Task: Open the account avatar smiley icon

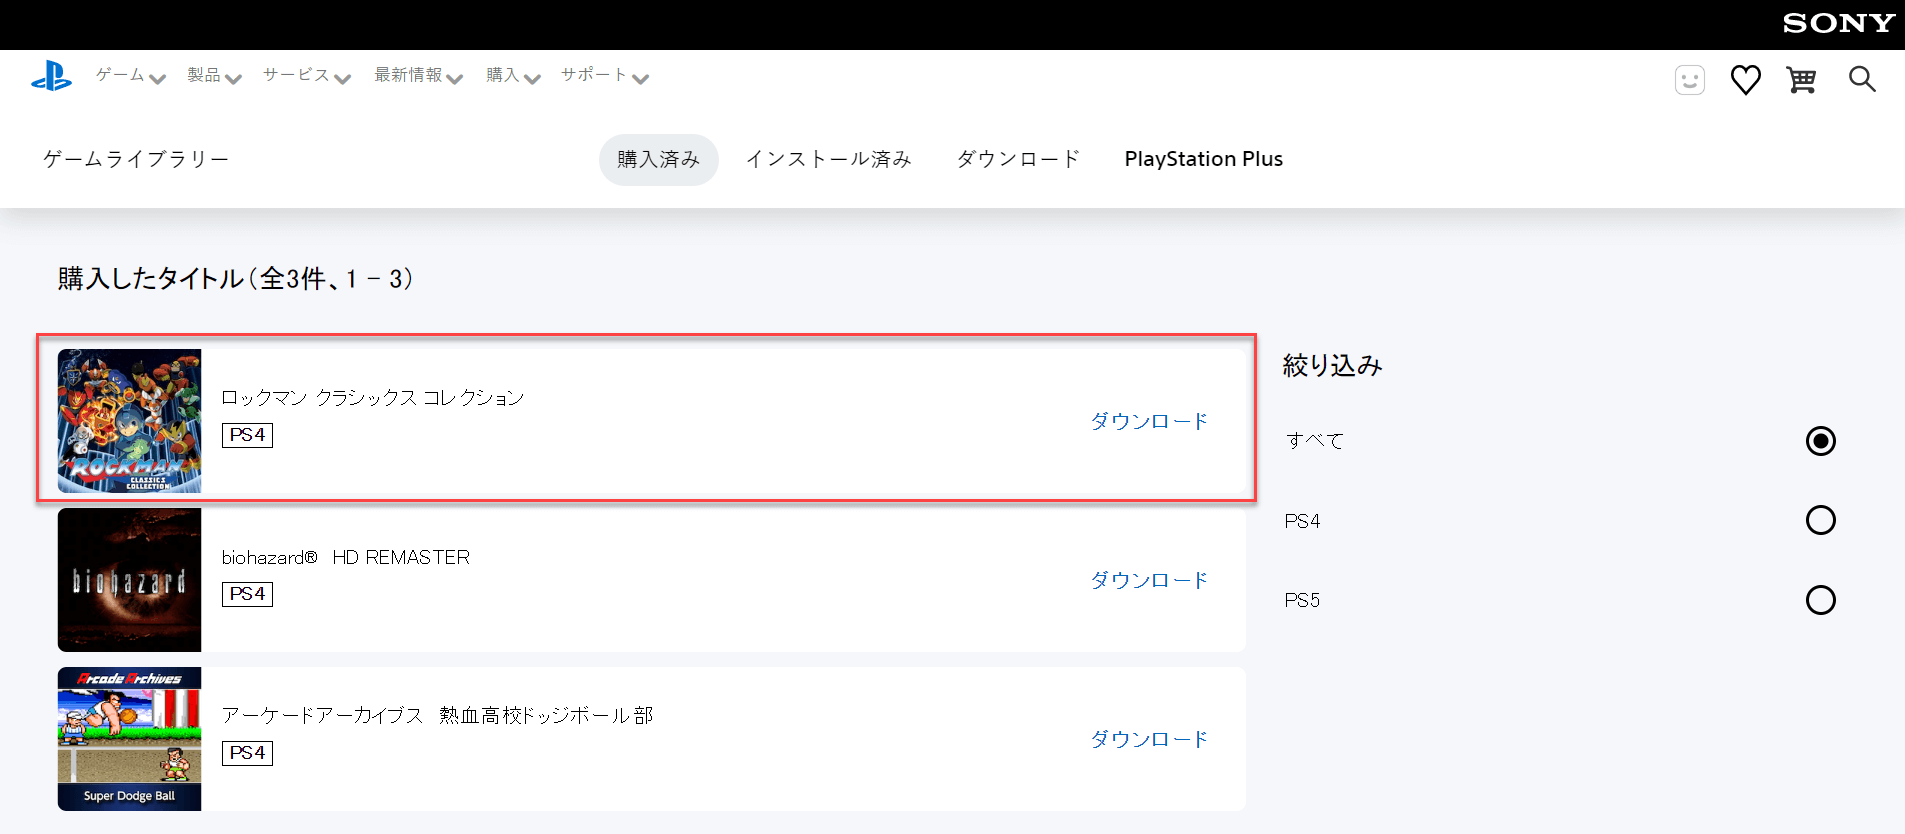Action: 1690,80
